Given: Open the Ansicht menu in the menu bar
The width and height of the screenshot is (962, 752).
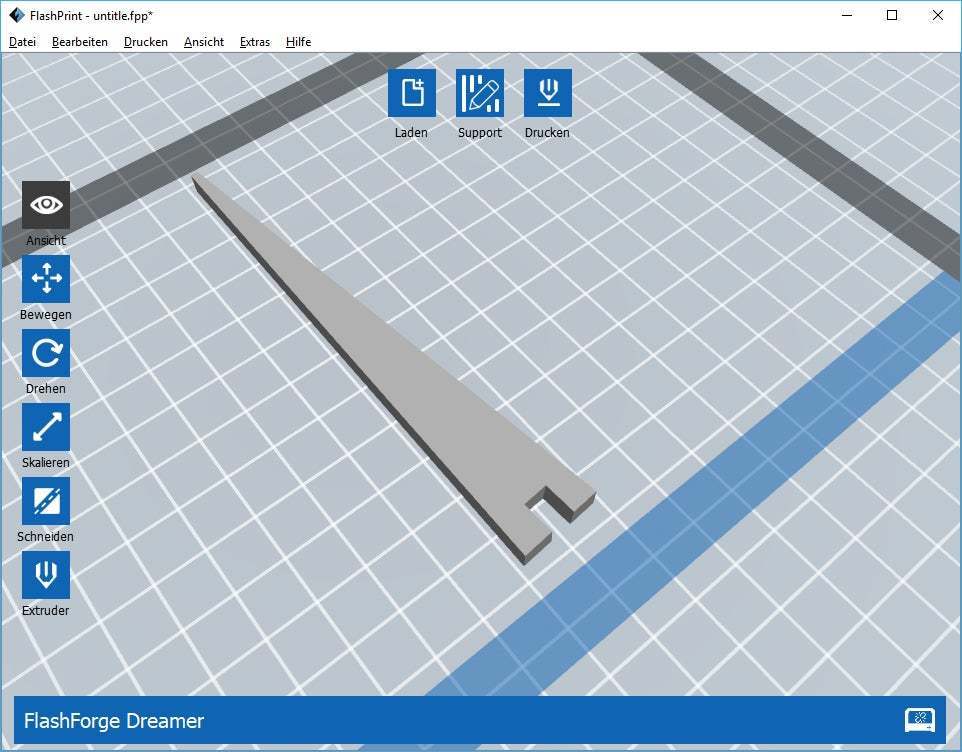Looking at the screenshot, I should pos(204,42).
